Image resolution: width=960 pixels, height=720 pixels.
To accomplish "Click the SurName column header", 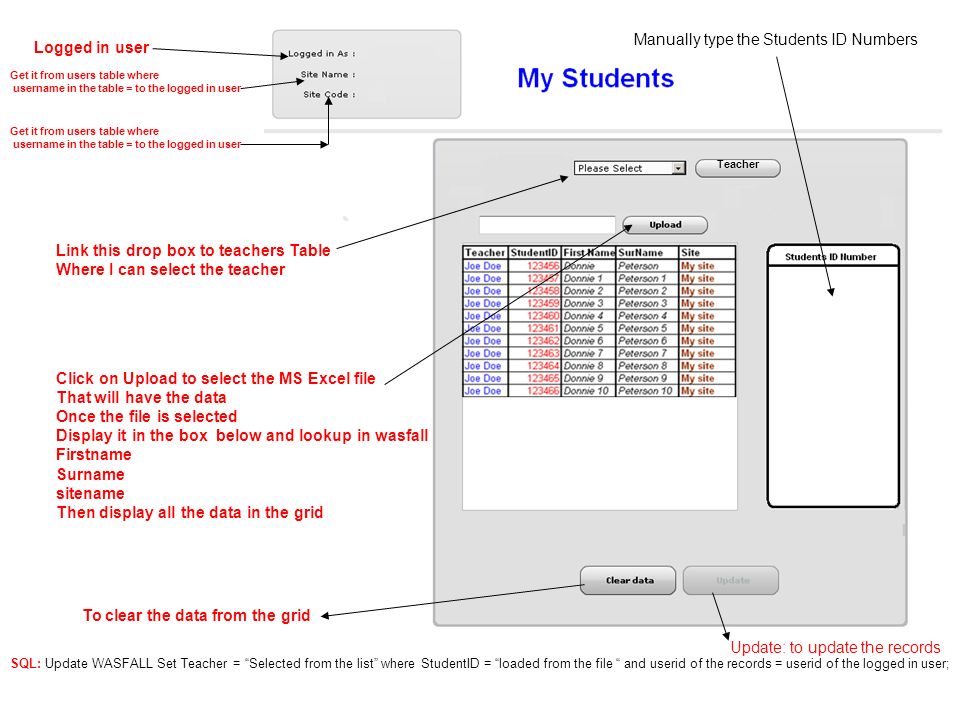I will (x=647, y=252).
